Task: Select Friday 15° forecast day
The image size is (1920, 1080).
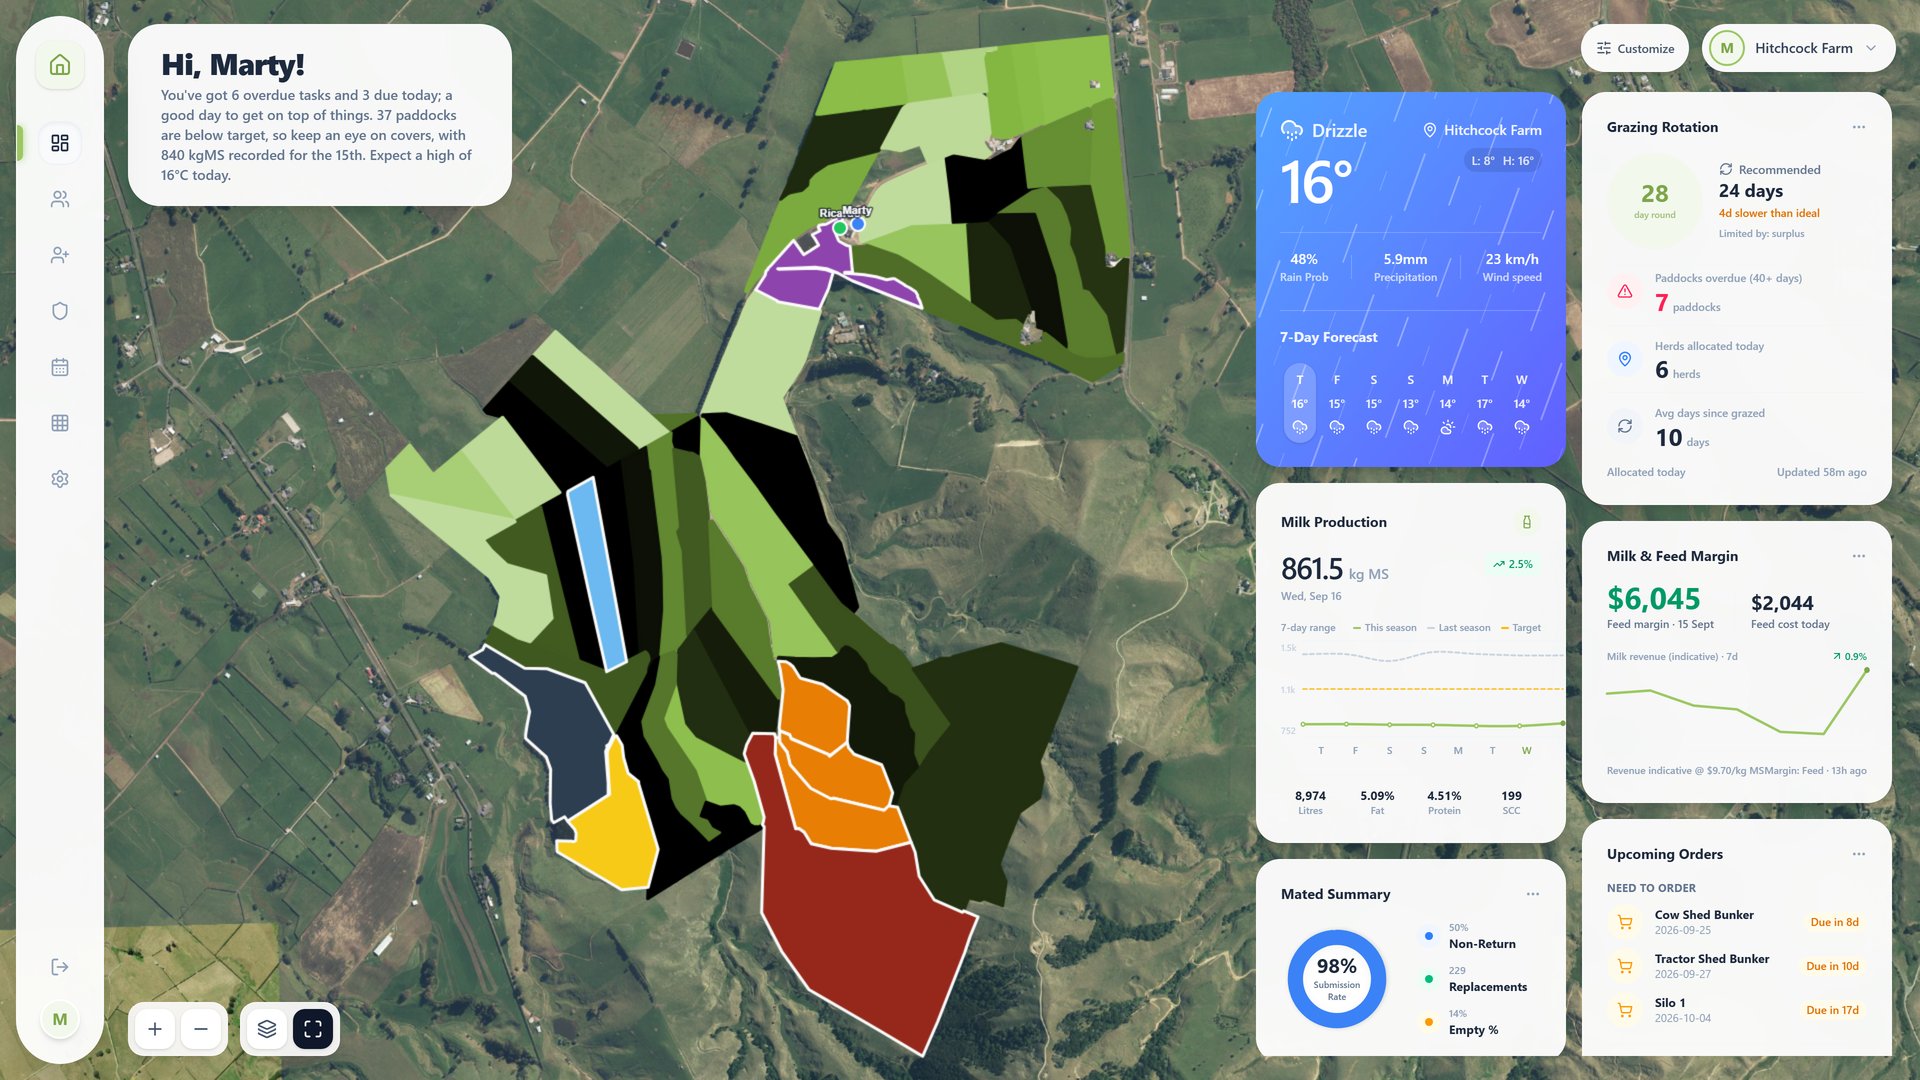Action: (1336, 403)
